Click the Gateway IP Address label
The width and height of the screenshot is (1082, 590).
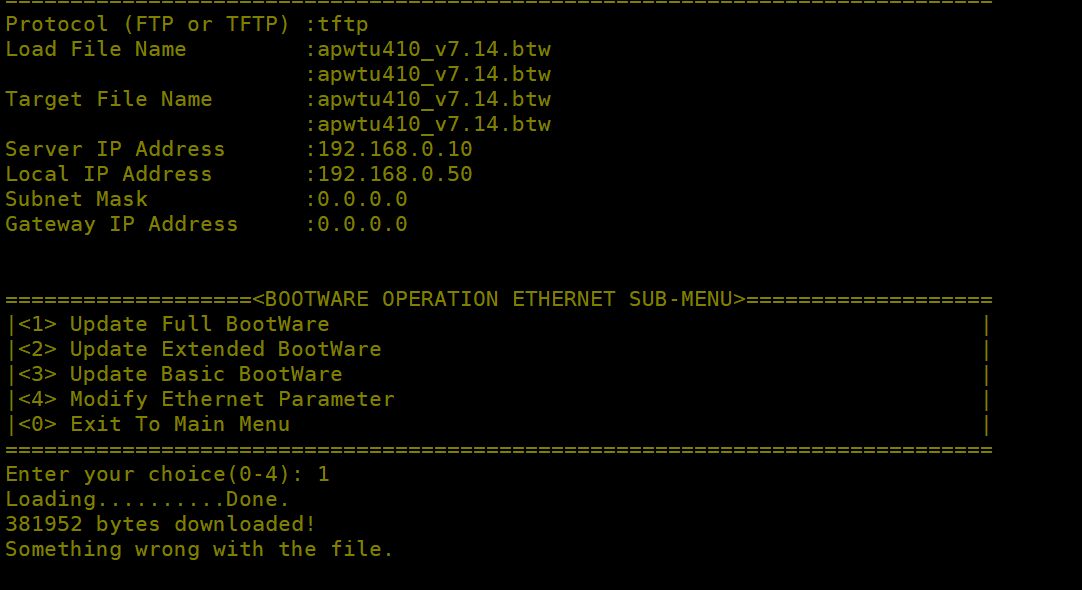[x=122, y=224]
